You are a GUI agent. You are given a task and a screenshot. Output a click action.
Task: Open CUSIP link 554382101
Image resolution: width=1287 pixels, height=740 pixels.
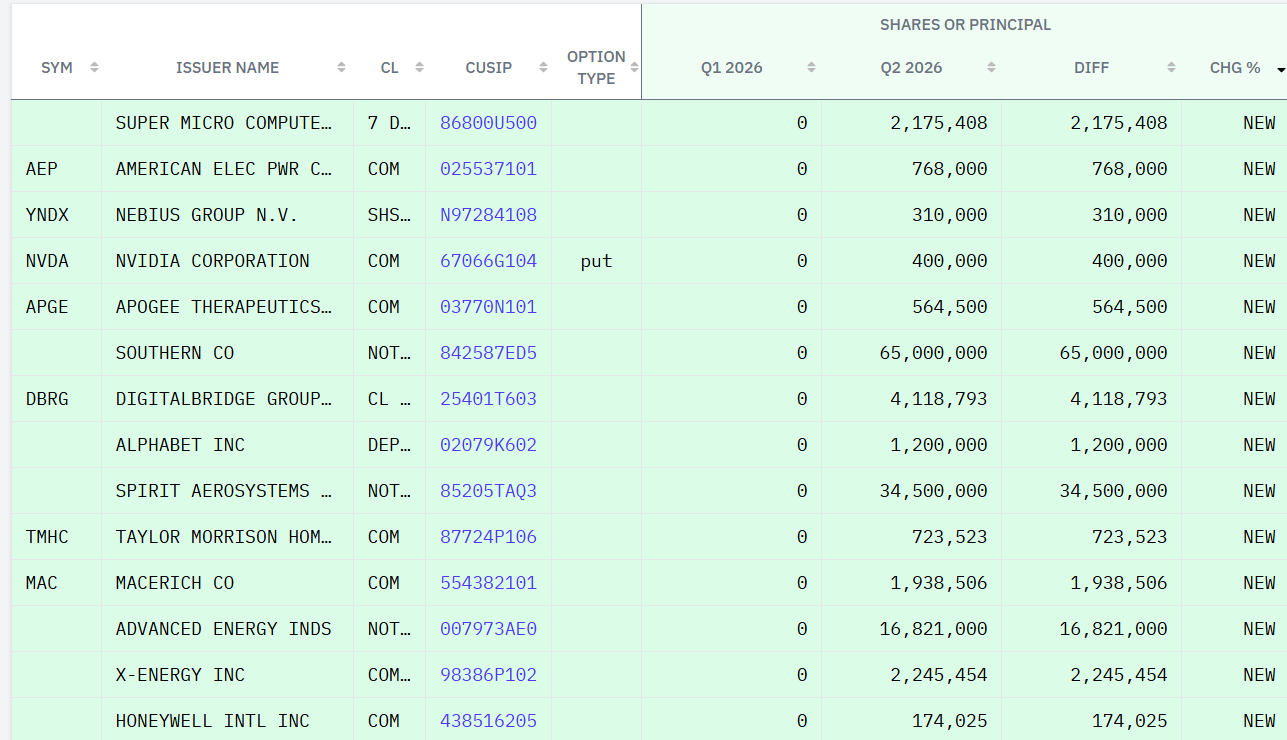[488, 583]
